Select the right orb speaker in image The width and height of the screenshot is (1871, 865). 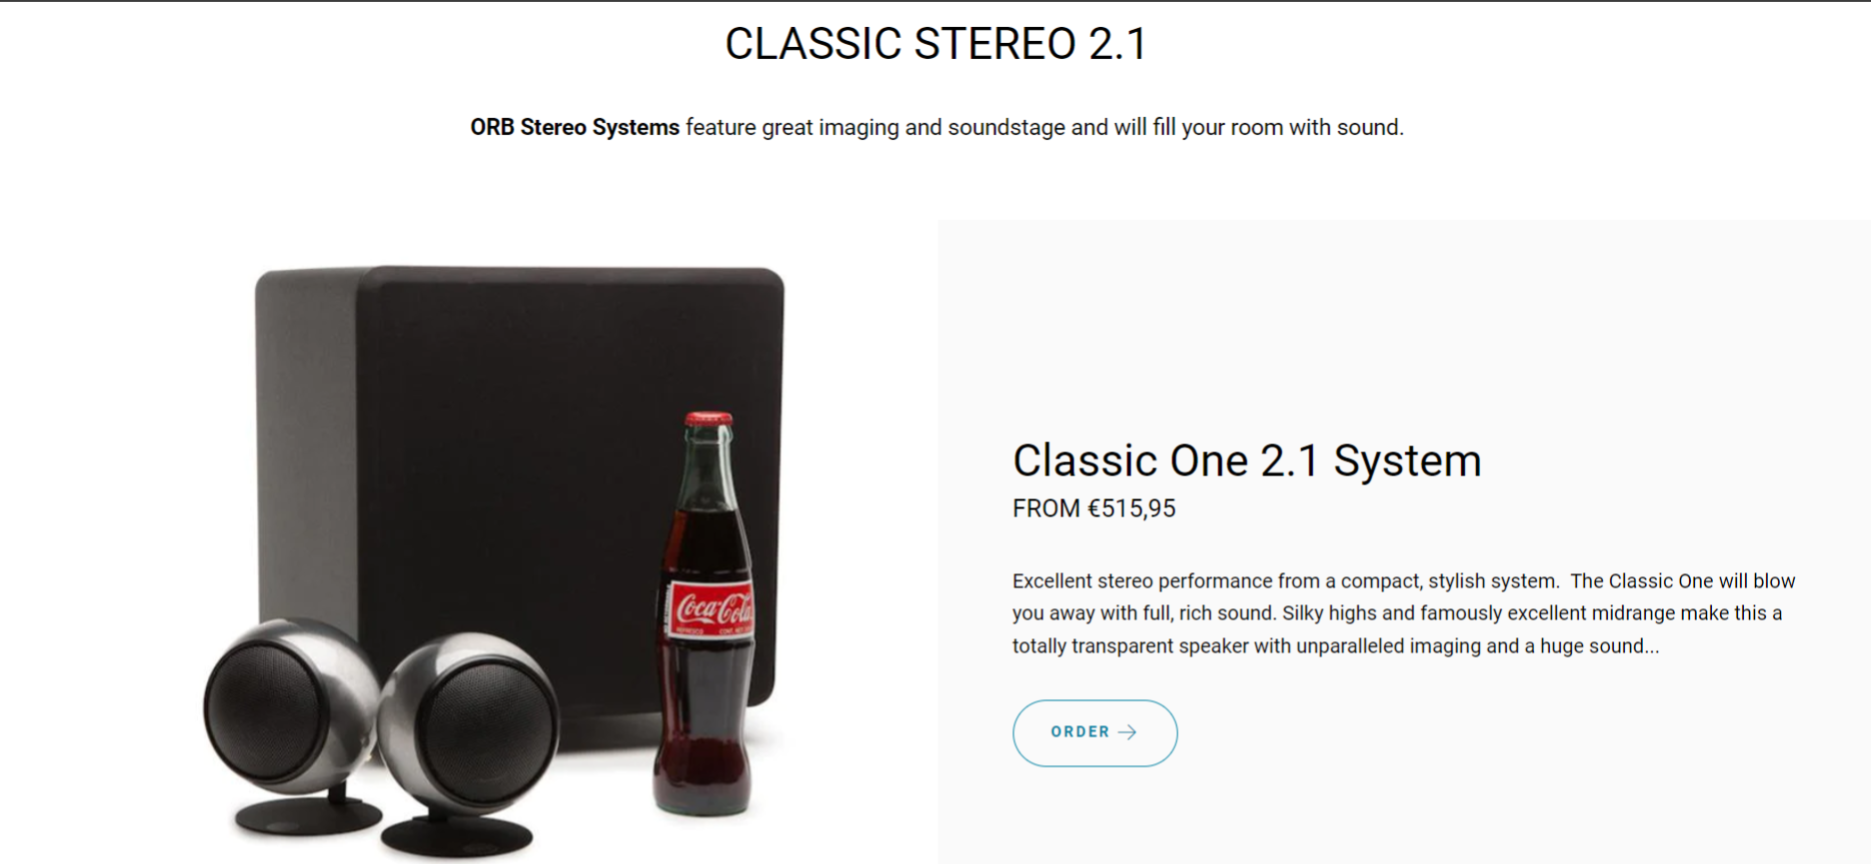[x=470, y=720]
